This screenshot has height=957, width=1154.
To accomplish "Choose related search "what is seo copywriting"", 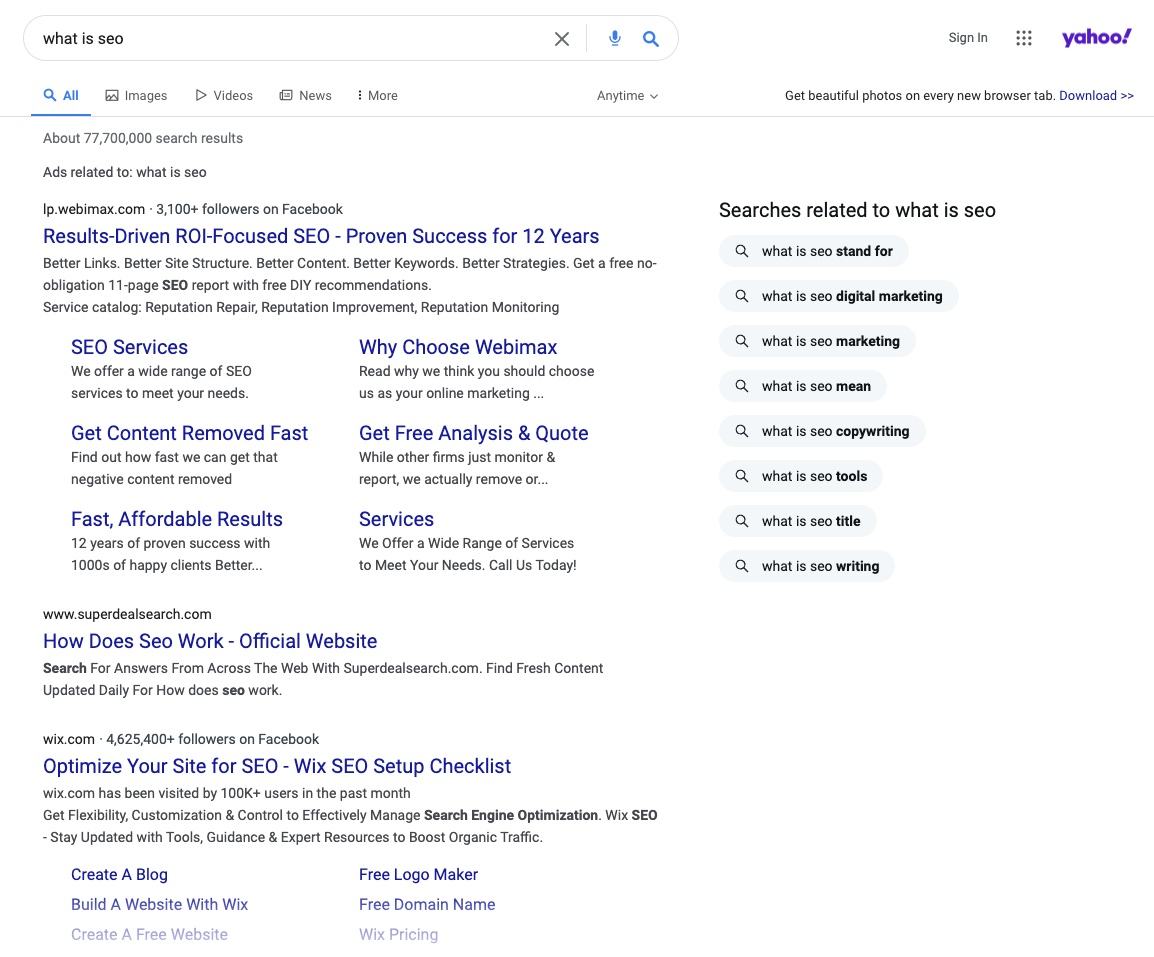I will pos(821,431).
